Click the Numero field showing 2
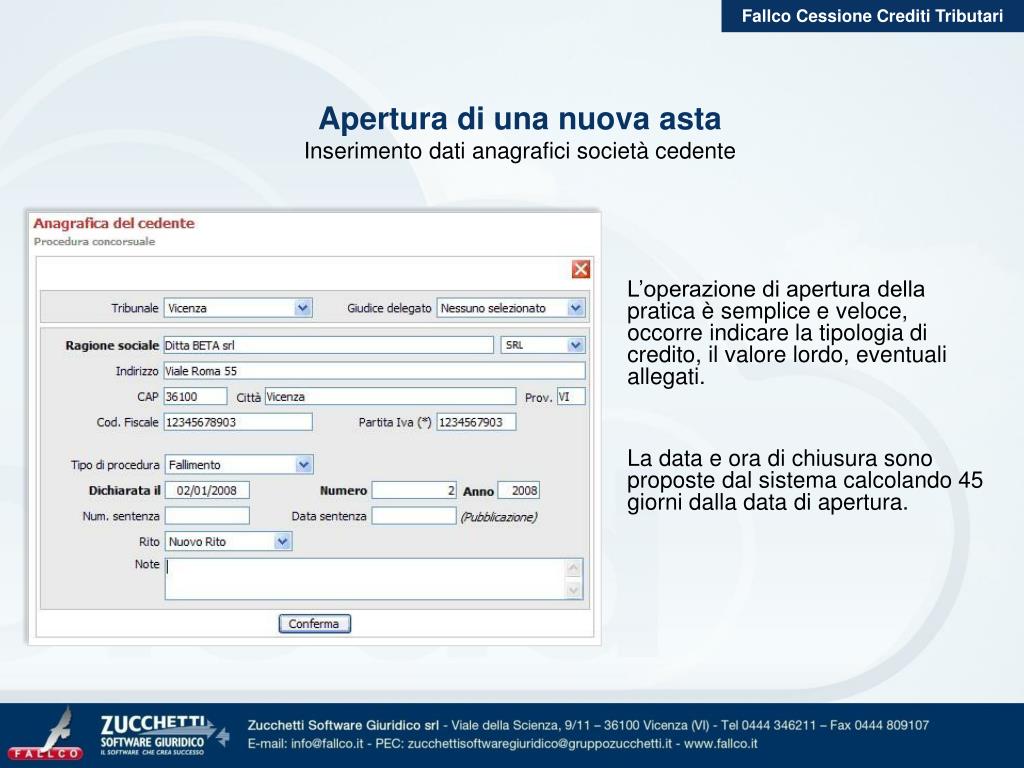This screenshot has height=768, width=1024. point(414,490)
